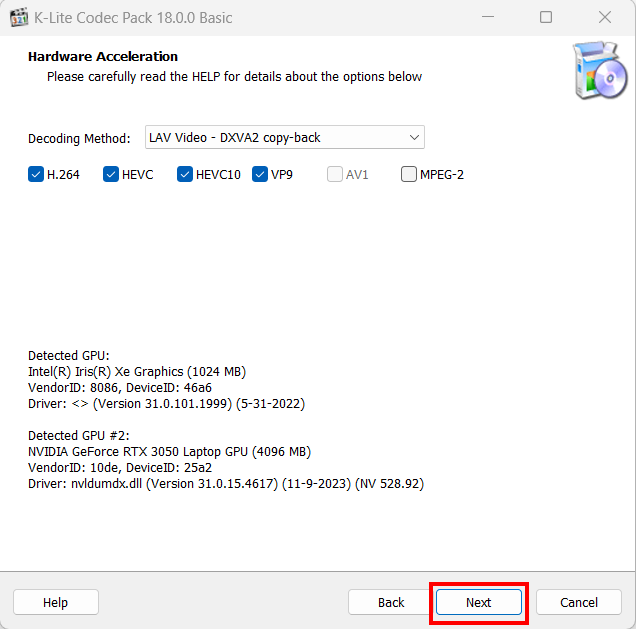Go Back to previous installer page
The height and width of the screenshot is (629, 636).
391,602
